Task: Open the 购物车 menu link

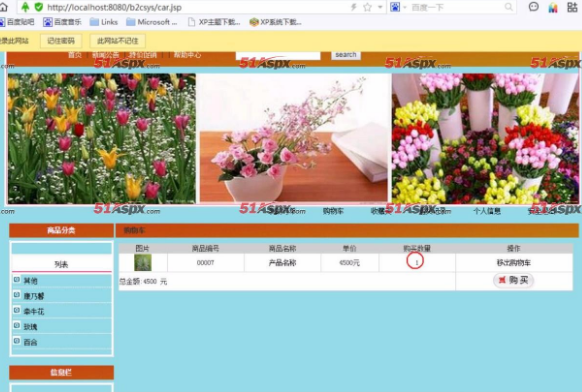Action: click(x=333, y=211)
